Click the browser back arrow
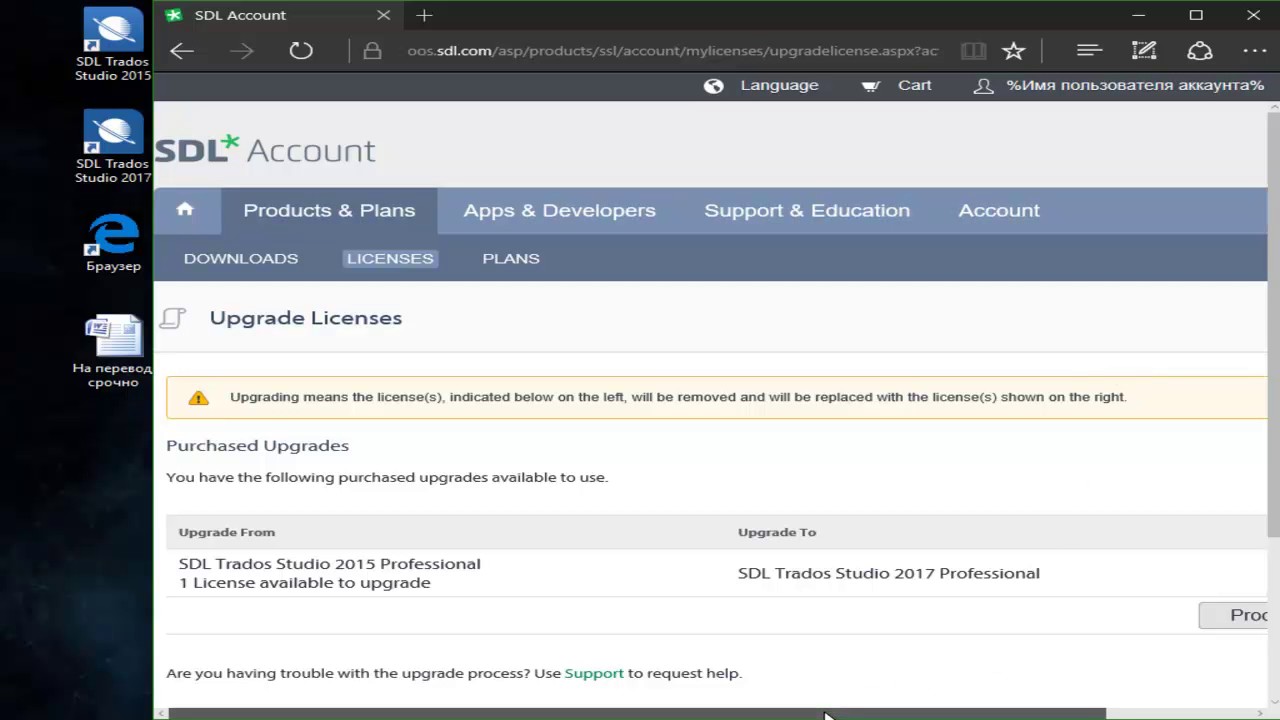 (x=181, y=51)
